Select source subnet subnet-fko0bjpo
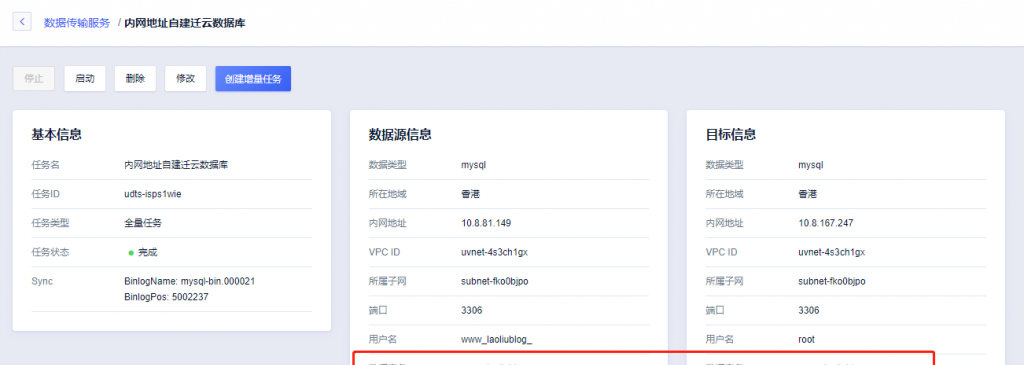The height and width of the screenshot is (365, 1024). [494, 281]
